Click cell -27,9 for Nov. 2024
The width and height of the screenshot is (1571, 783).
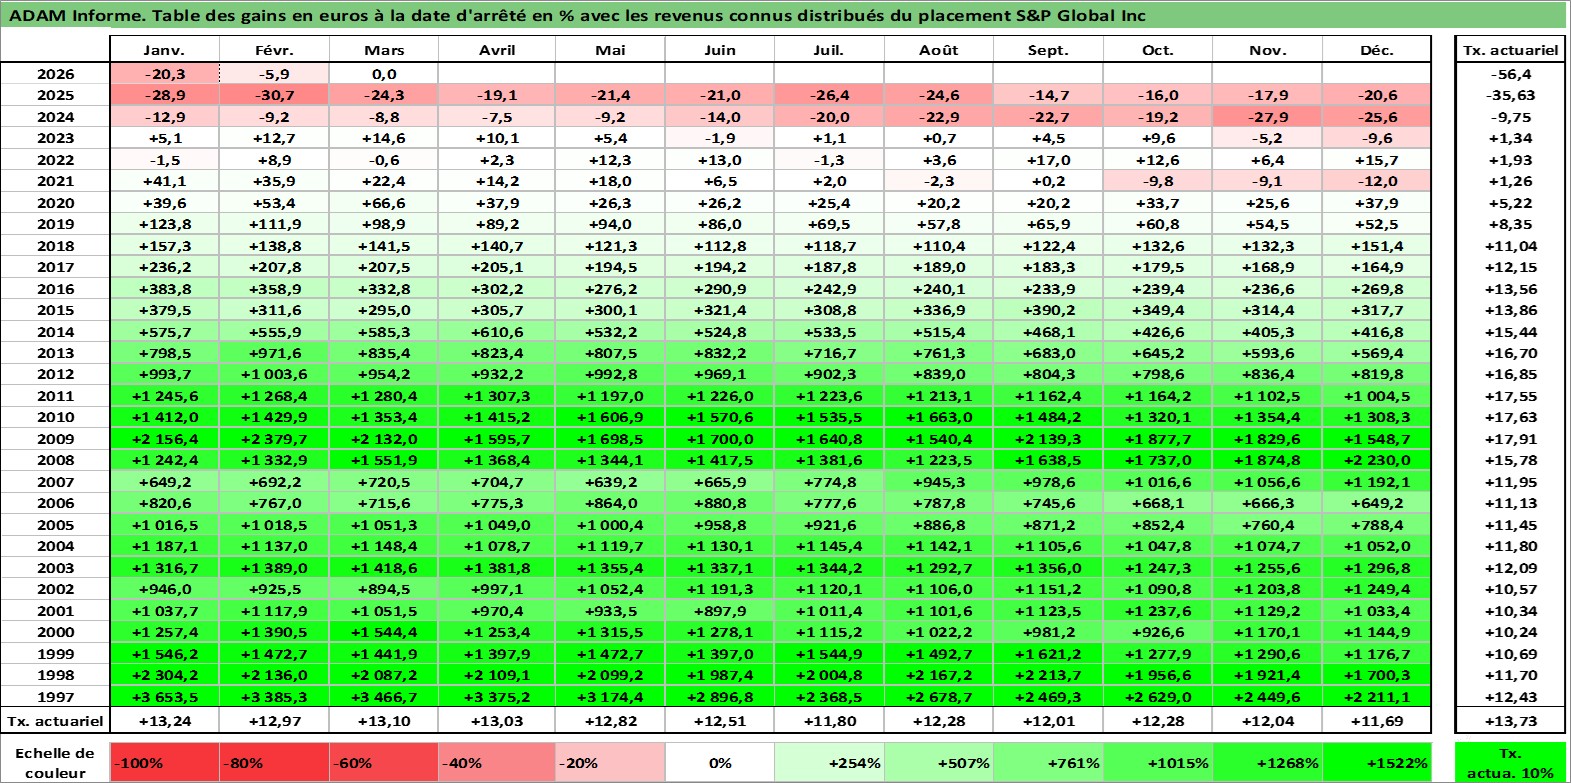pyautogui.click(x=1267, y=117)
